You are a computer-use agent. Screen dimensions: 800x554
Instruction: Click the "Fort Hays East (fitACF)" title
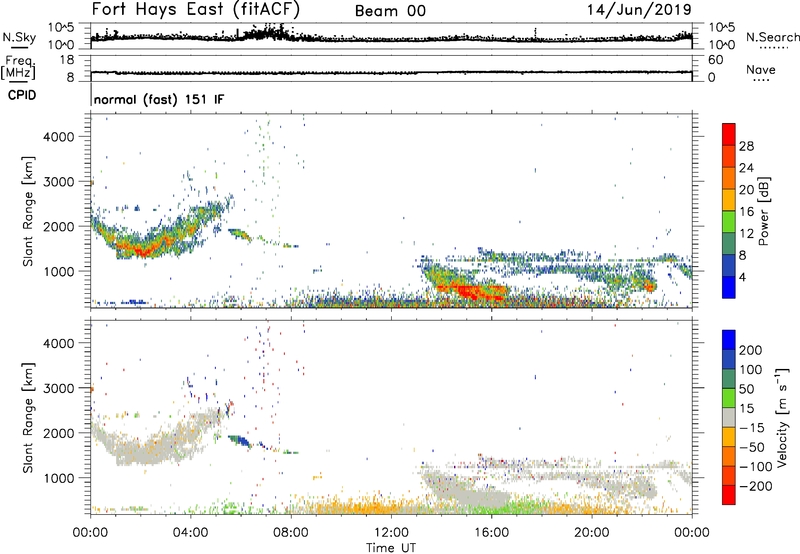195,9
